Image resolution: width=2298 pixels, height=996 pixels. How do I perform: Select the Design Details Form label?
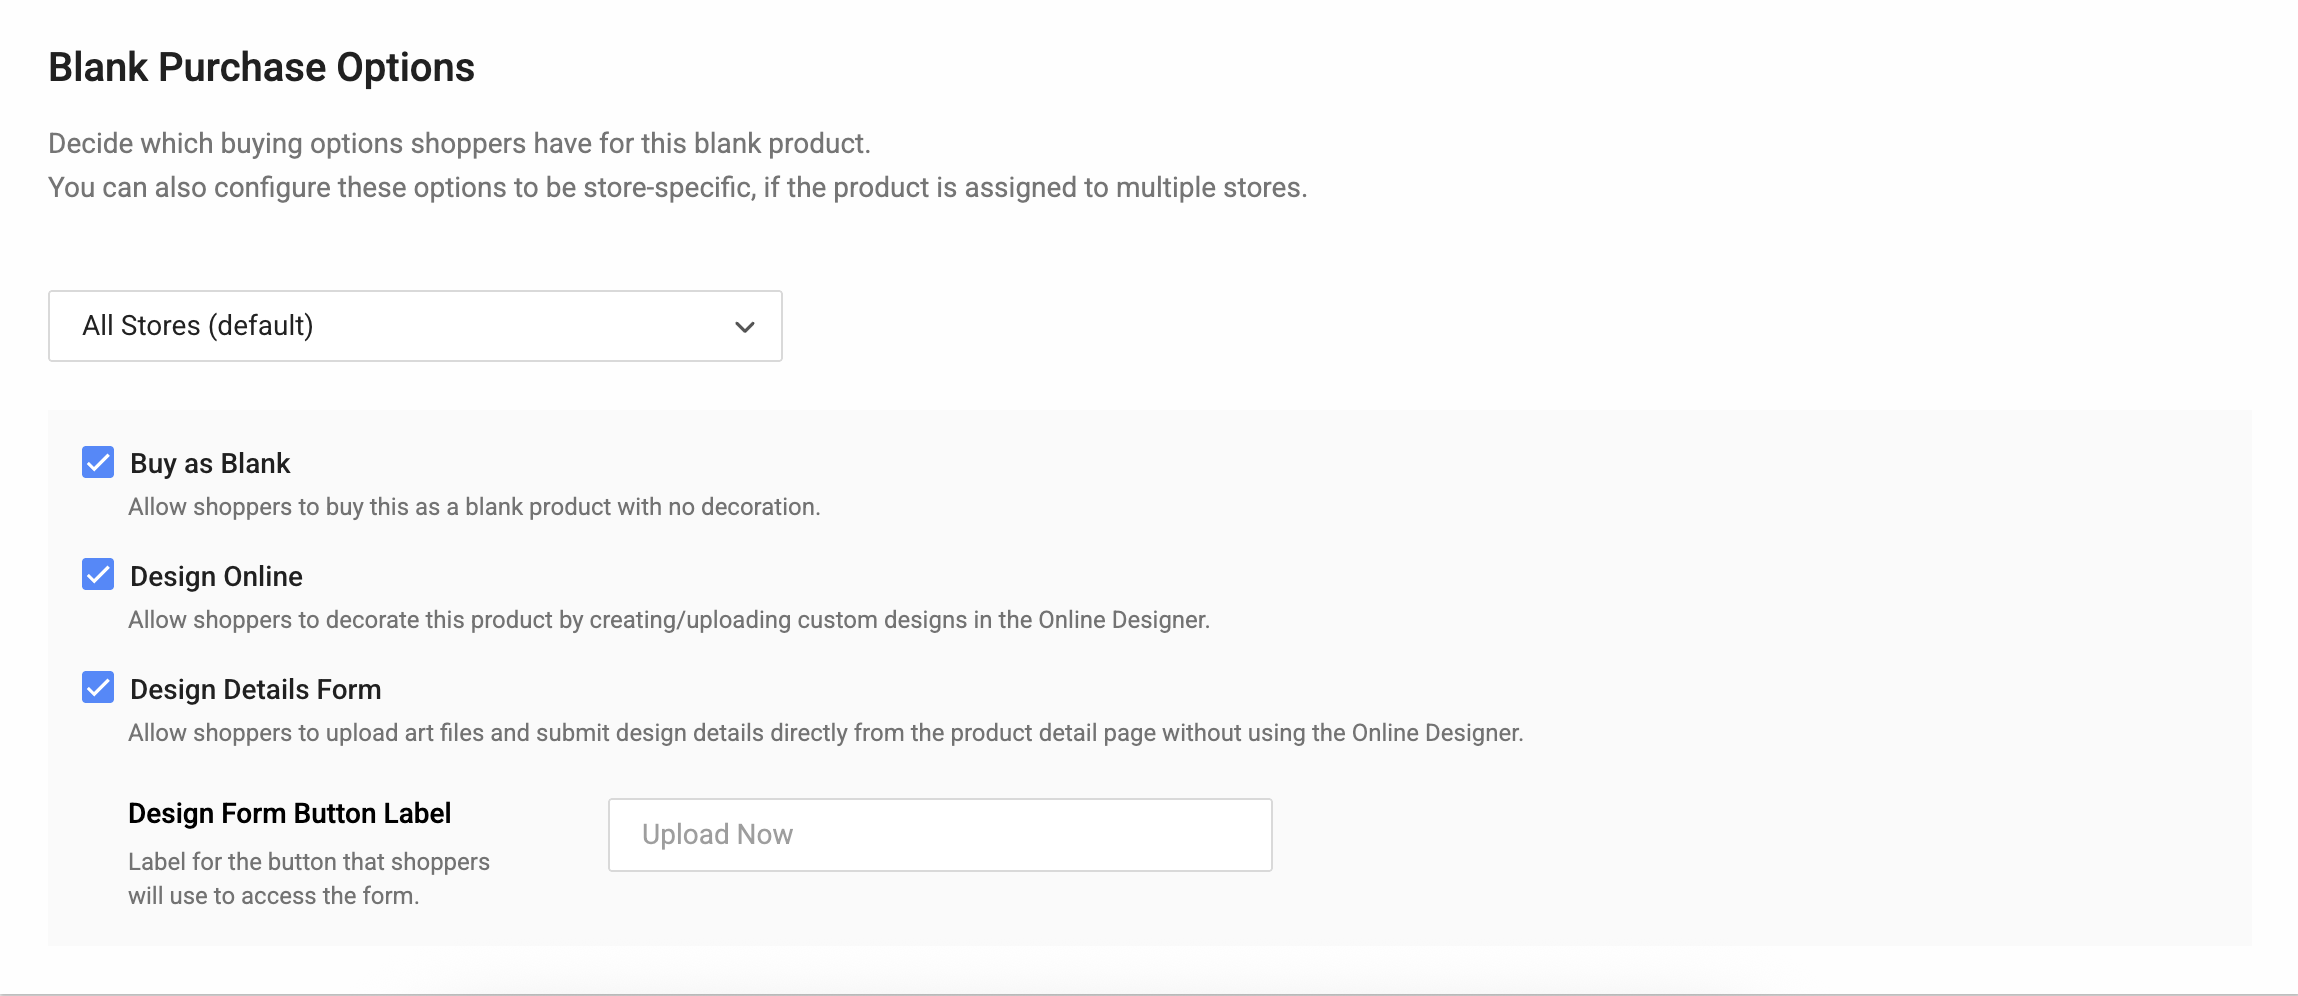[254, 689]
